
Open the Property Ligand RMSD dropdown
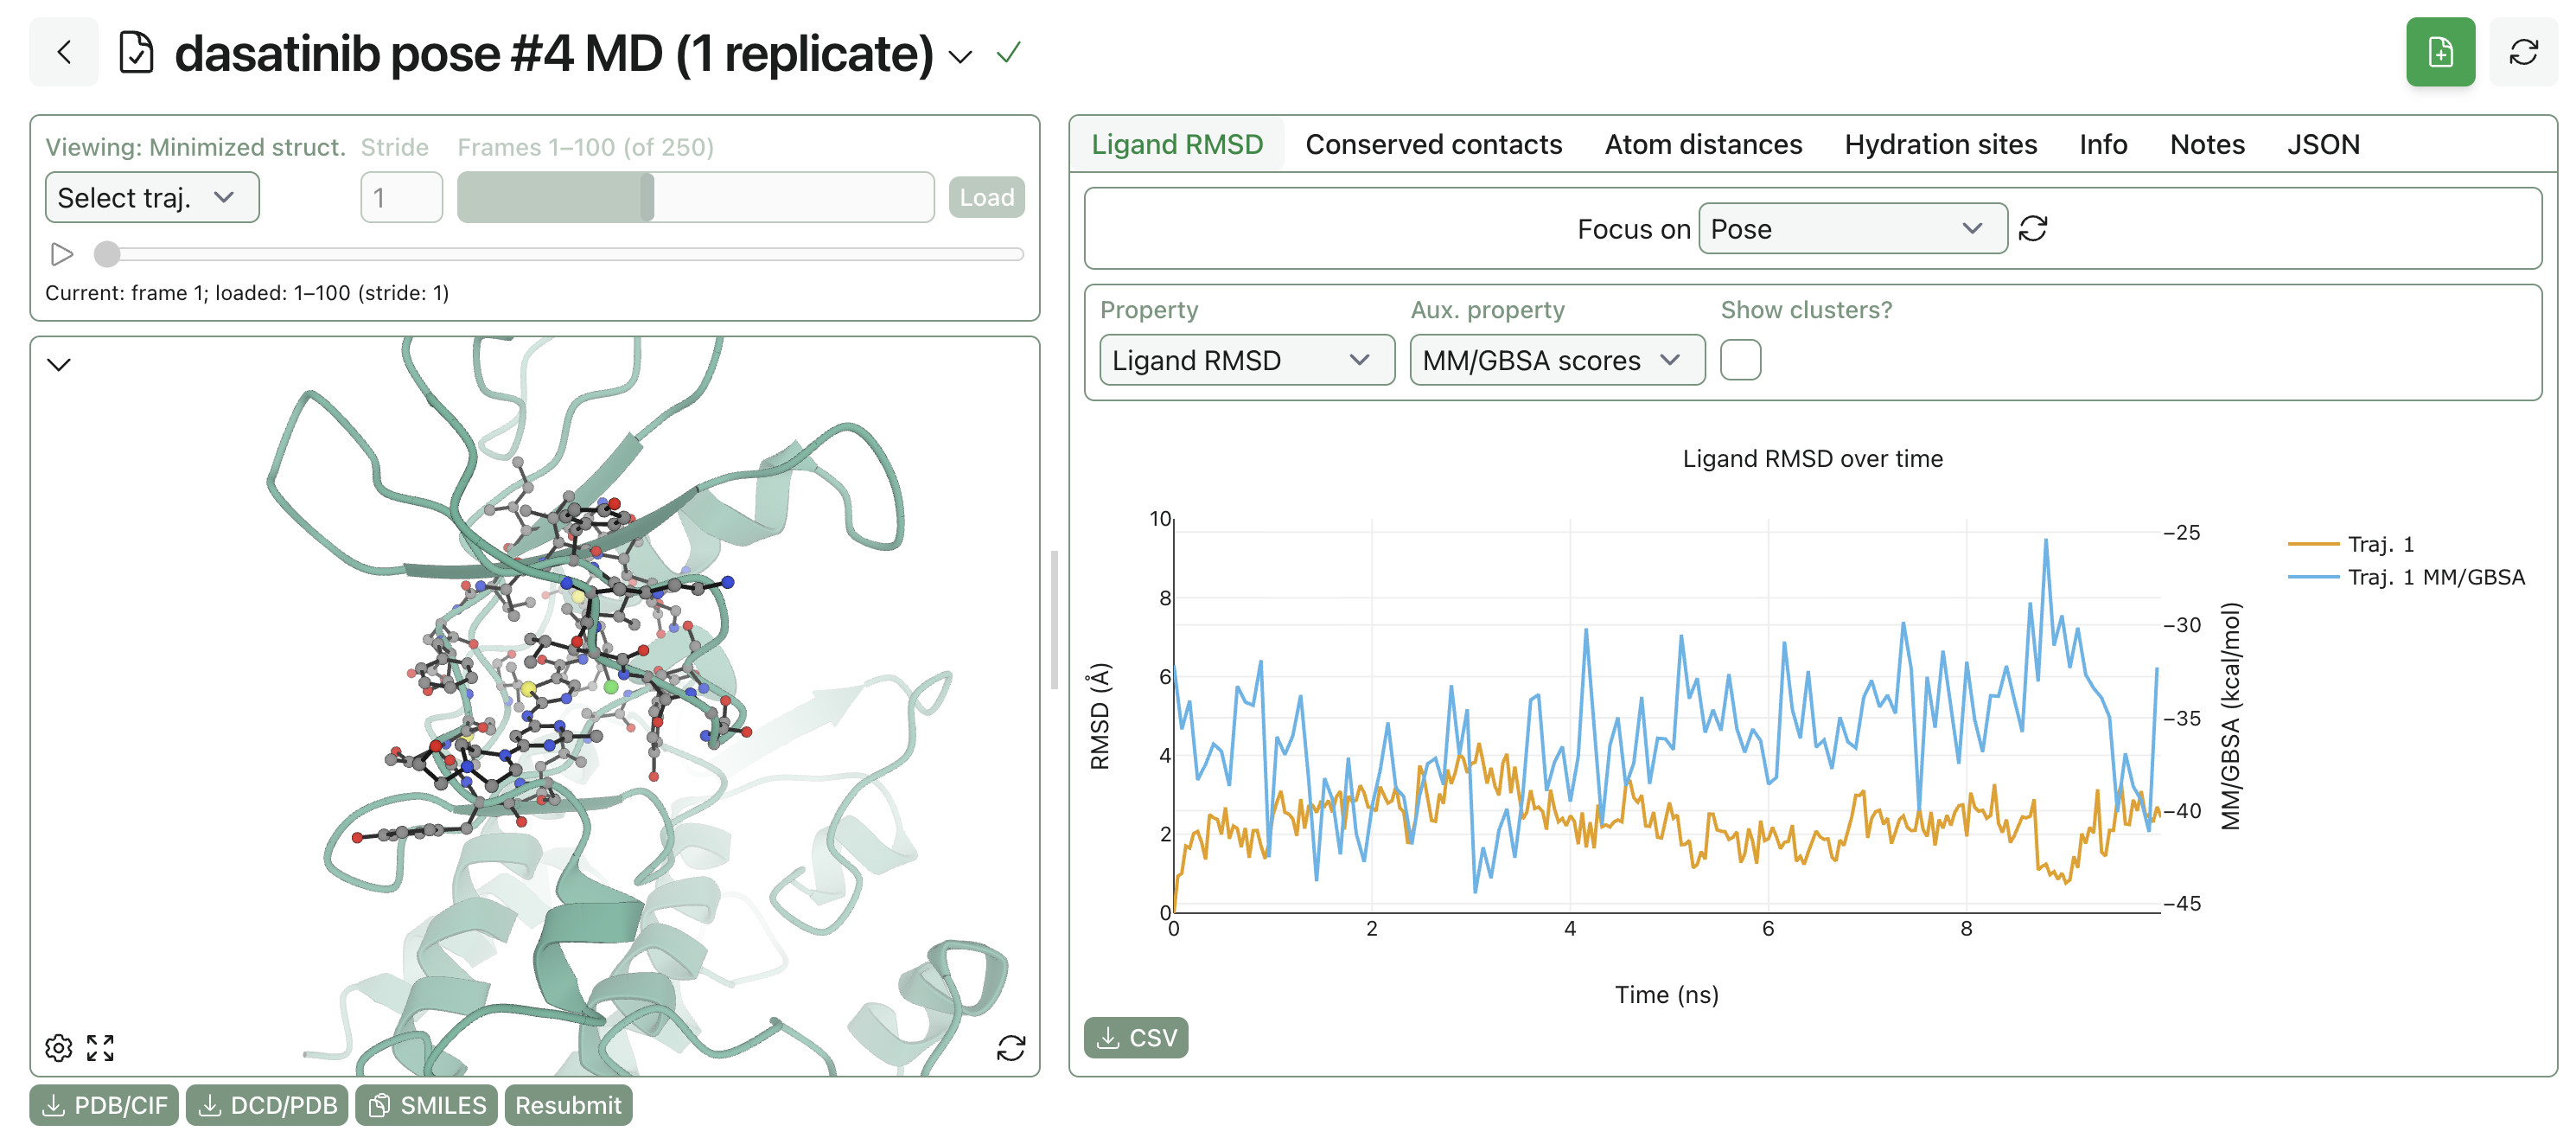pos(1246,359)
